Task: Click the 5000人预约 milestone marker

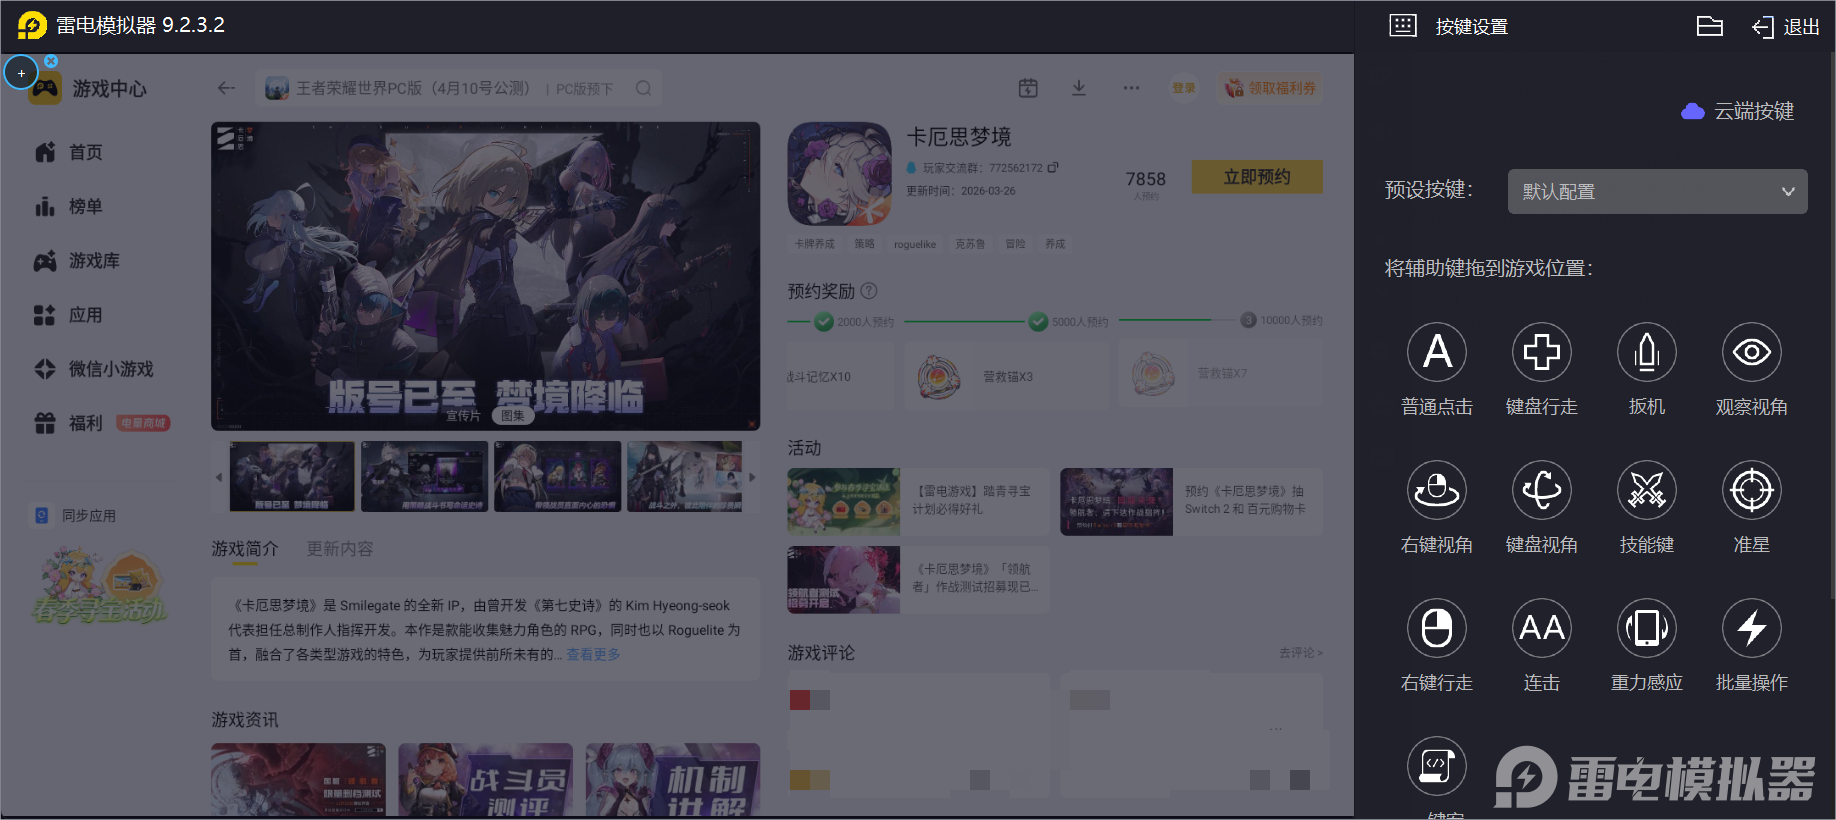Action: point(1039,321)
